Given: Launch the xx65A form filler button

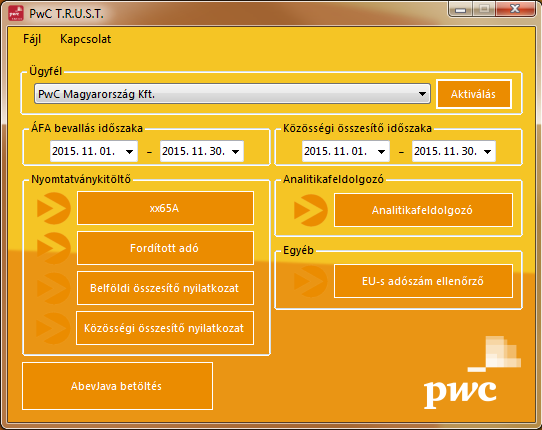Looking at the screenshot, I should click(x=165, y=208).
